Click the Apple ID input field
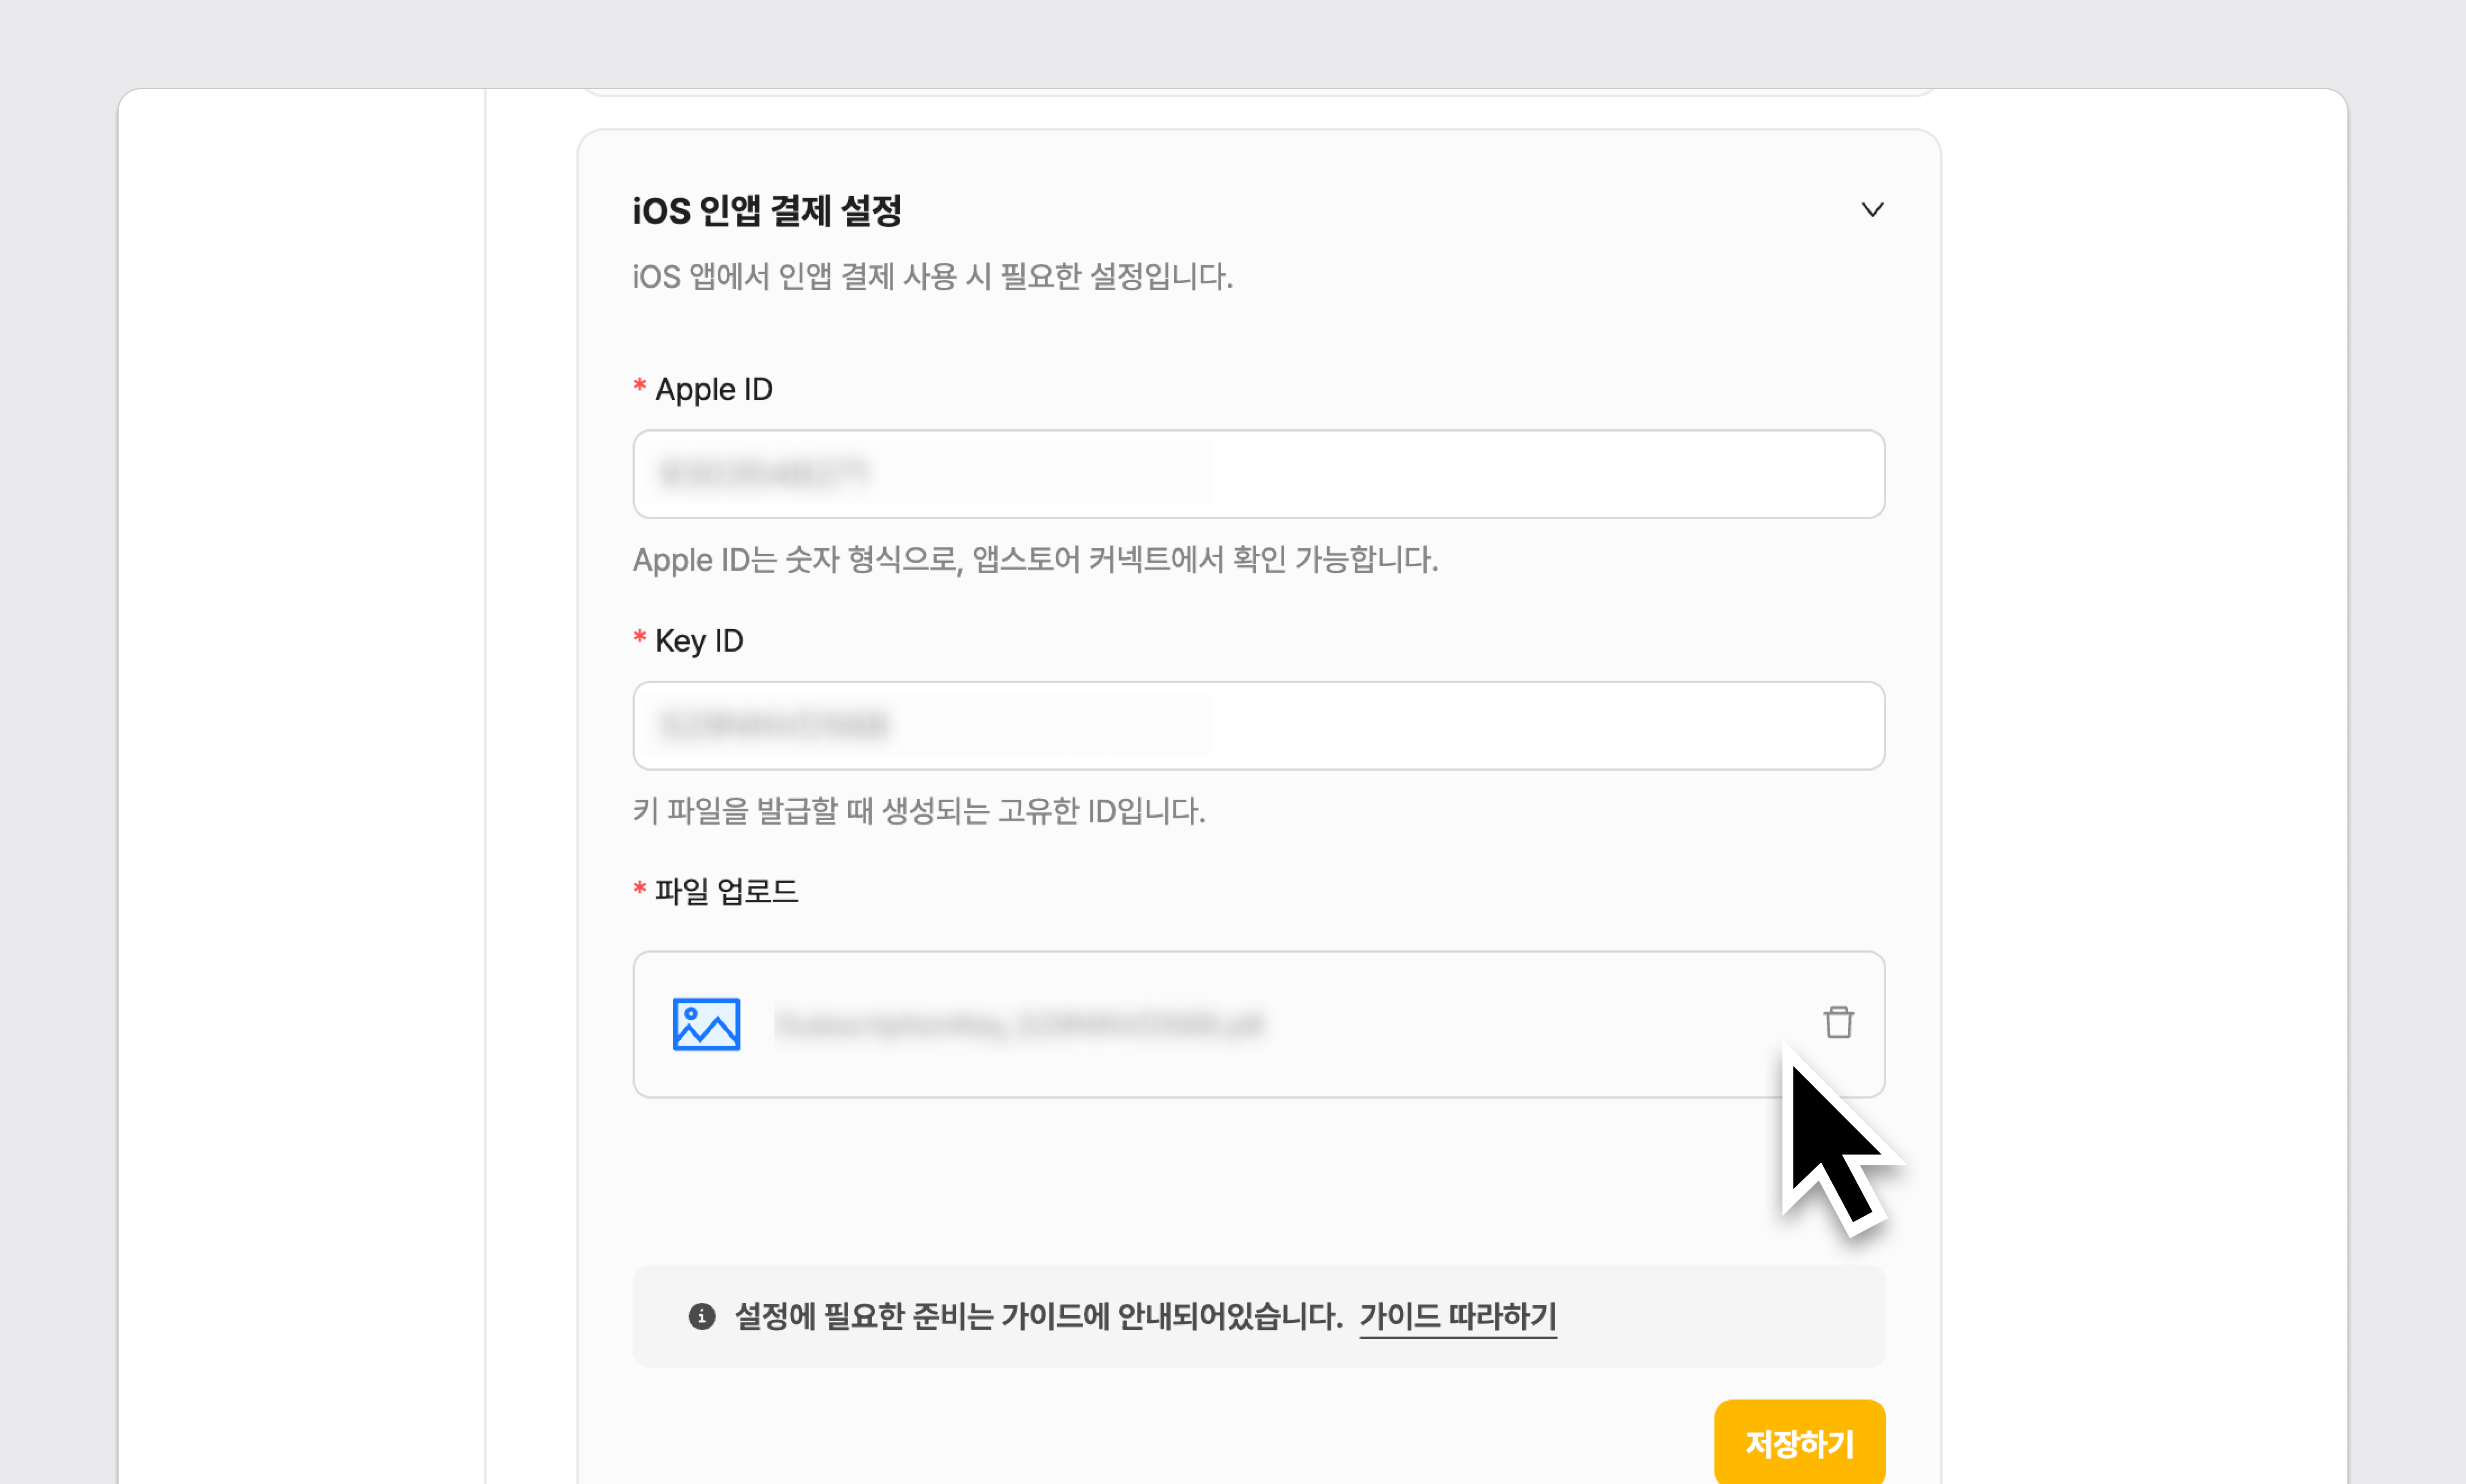This screenshot has width=2466, height=1484. tap(1258, 474)
